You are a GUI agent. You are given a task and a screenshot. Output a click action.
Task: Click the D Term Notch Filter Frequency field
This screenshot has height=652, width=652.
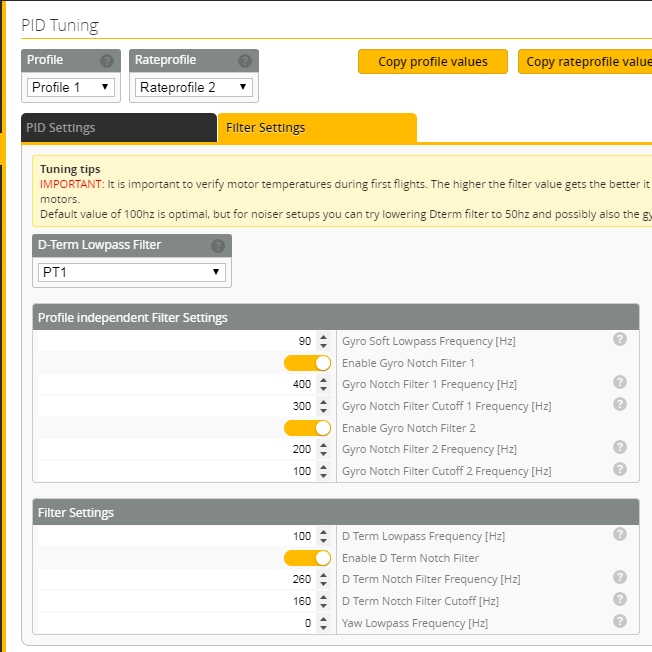pyautogui.click(x=177, y=579)
